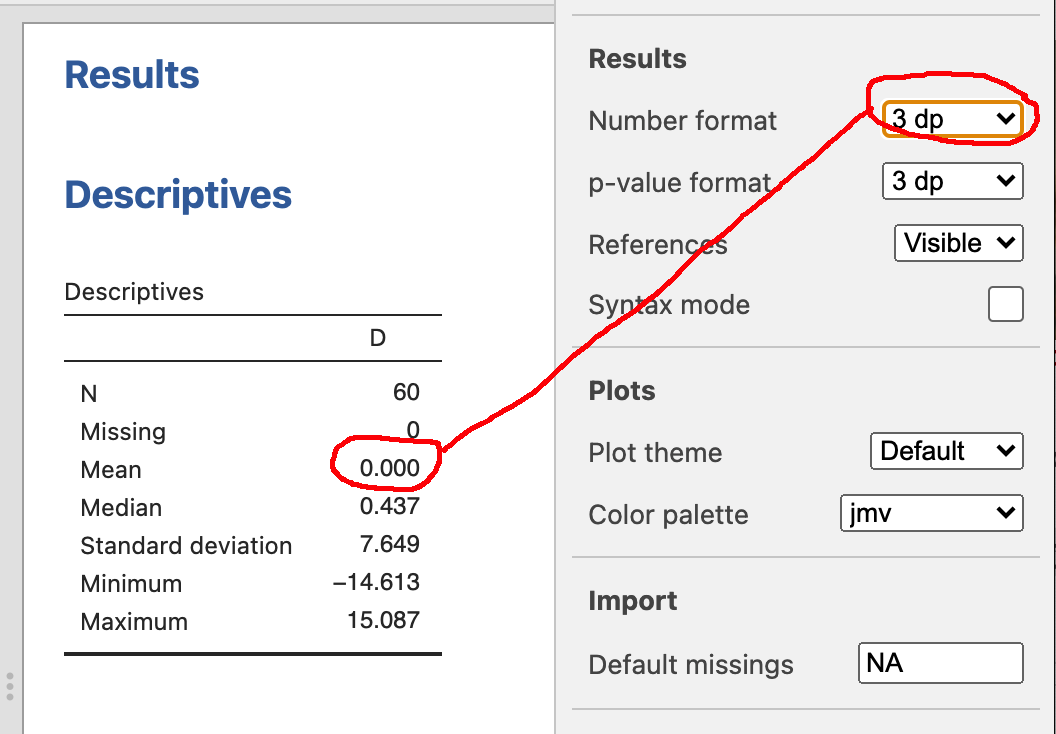
Task: Select the blue Results heading in output
Action: pos(132,75)
